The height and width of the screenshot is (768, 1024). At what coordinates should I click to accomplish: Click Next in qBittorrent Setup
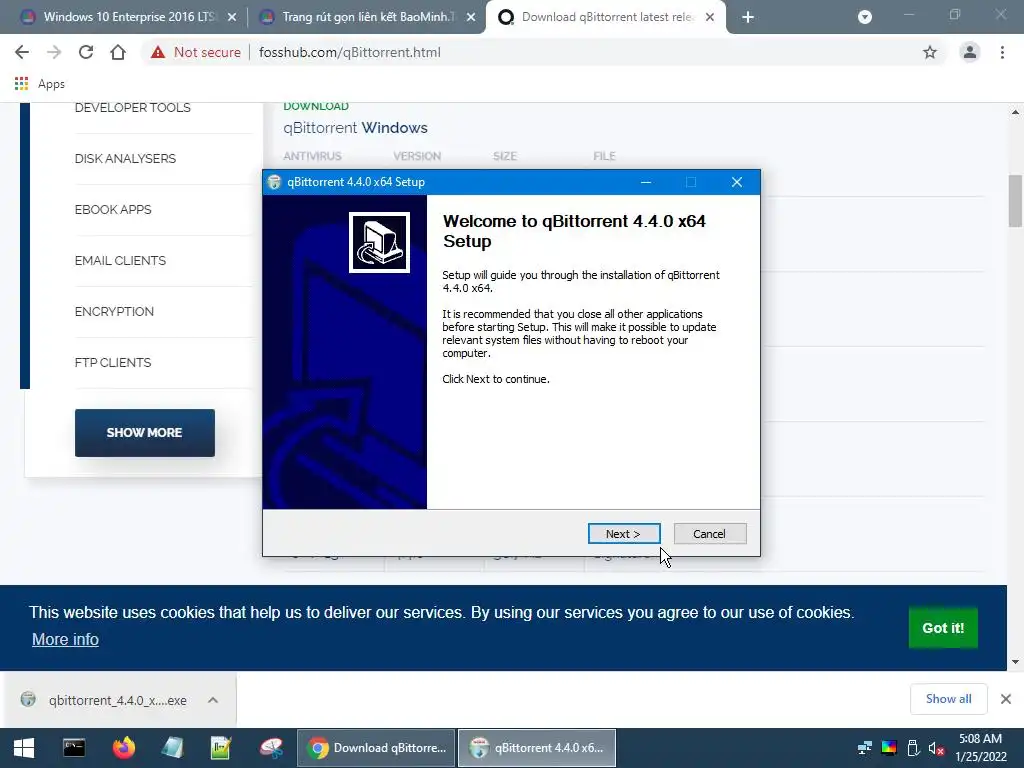[x=624, y=534]
